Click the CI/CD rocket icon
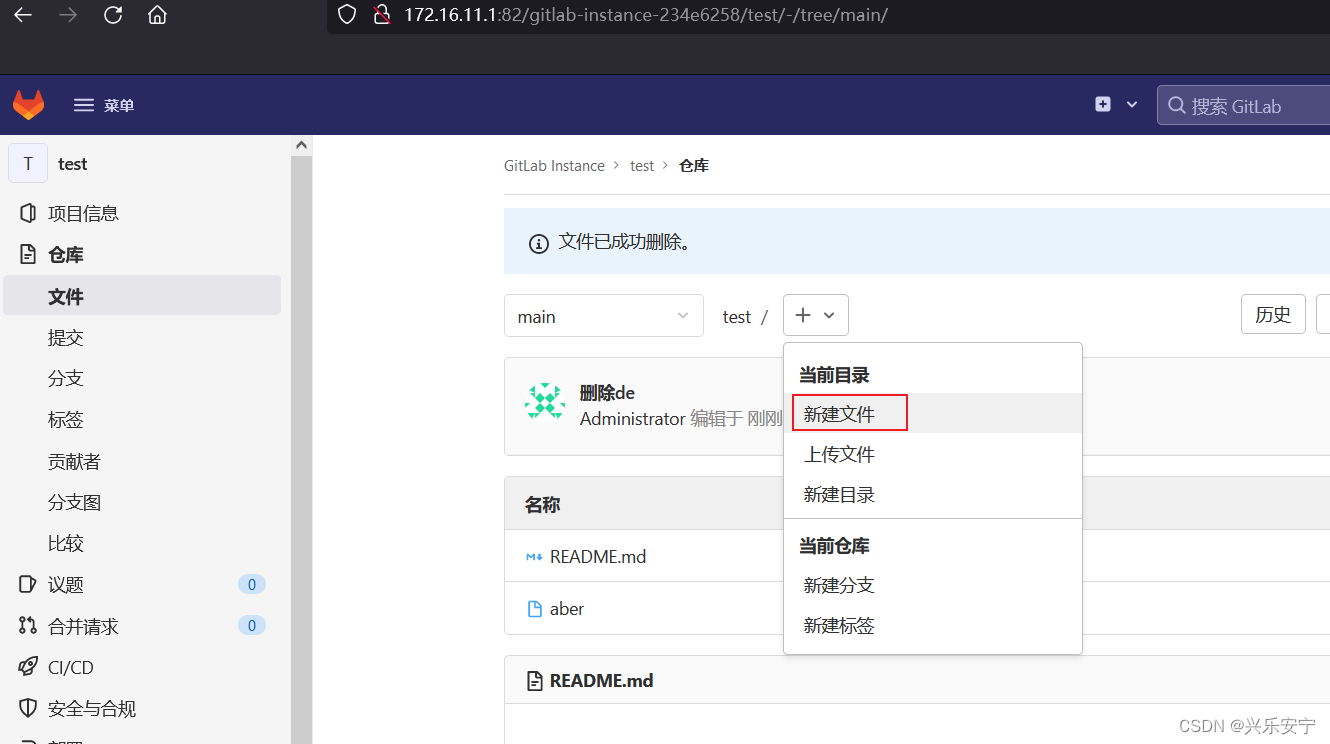The width and height of the screenshot is (1330, 744). [28, 667]
